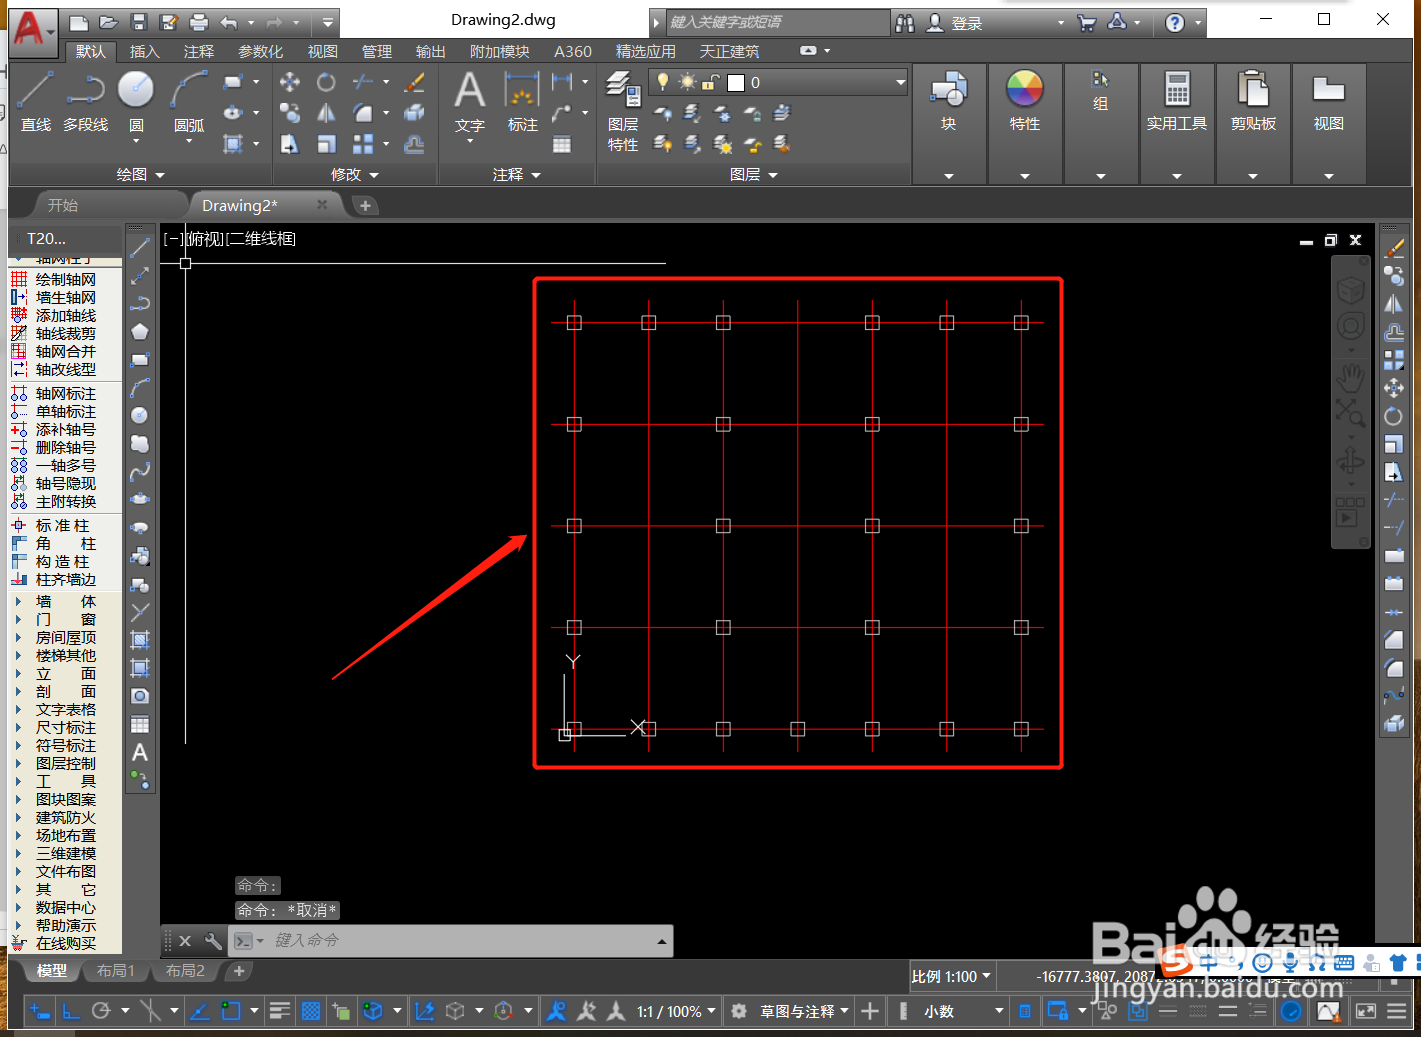The height and width of the screenshot is (1037, 1421).
Task: Open 图层特性 layer properties
Action: (623, 112)
